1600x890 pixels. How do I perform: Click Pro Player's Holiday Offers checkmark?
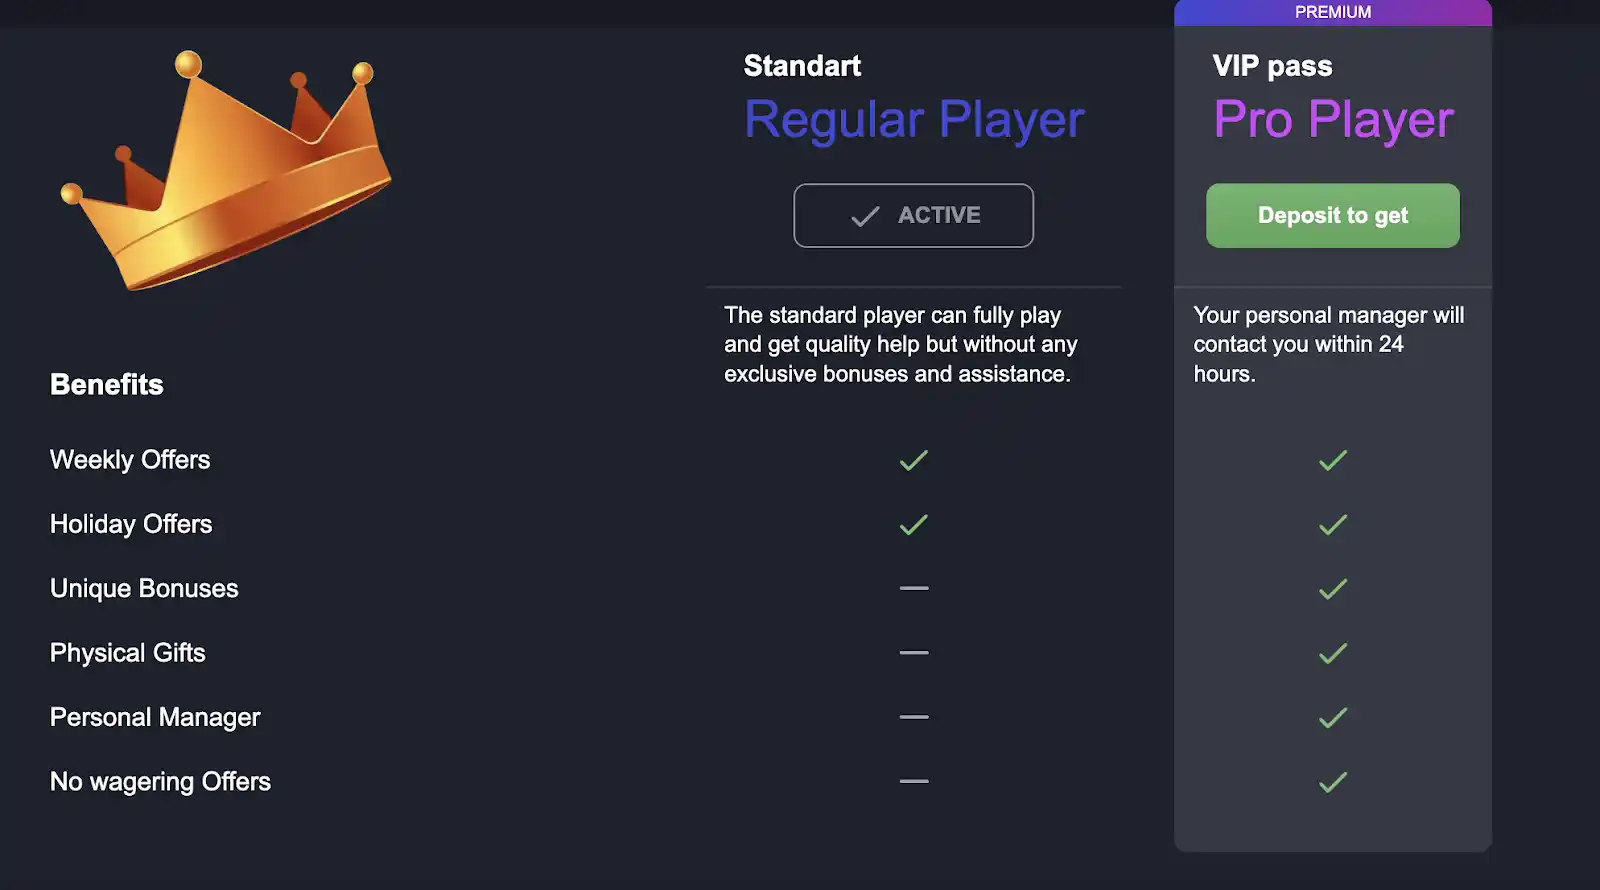click(x=1333, y=524)
